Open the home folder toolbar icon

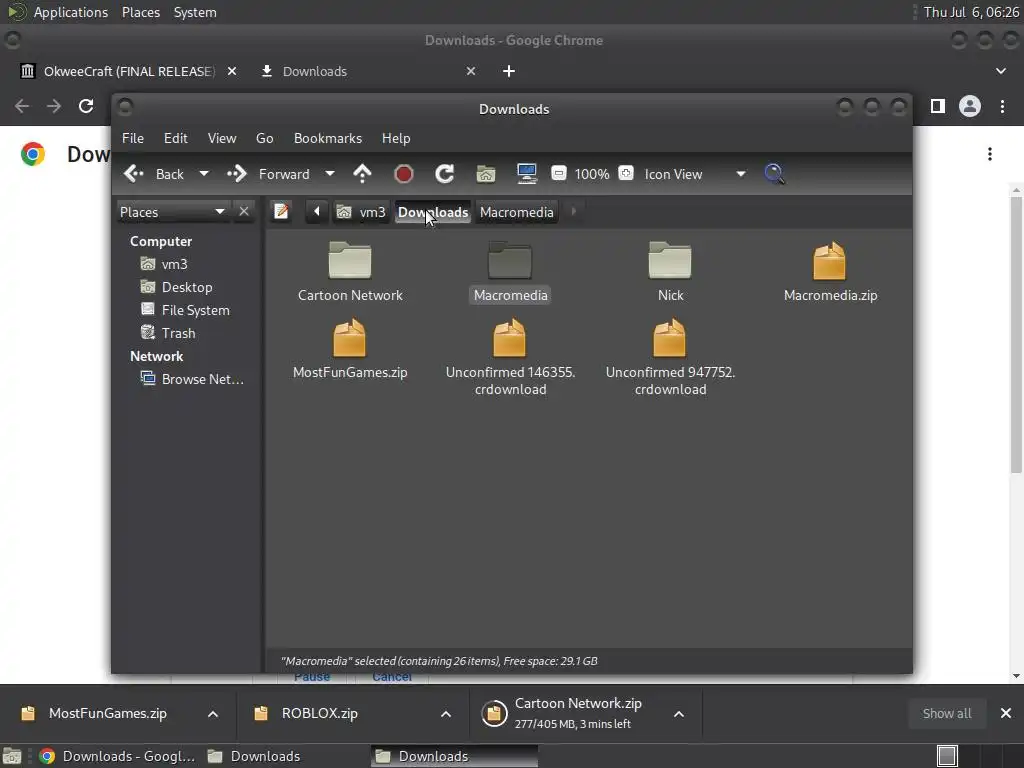point(486,174)
